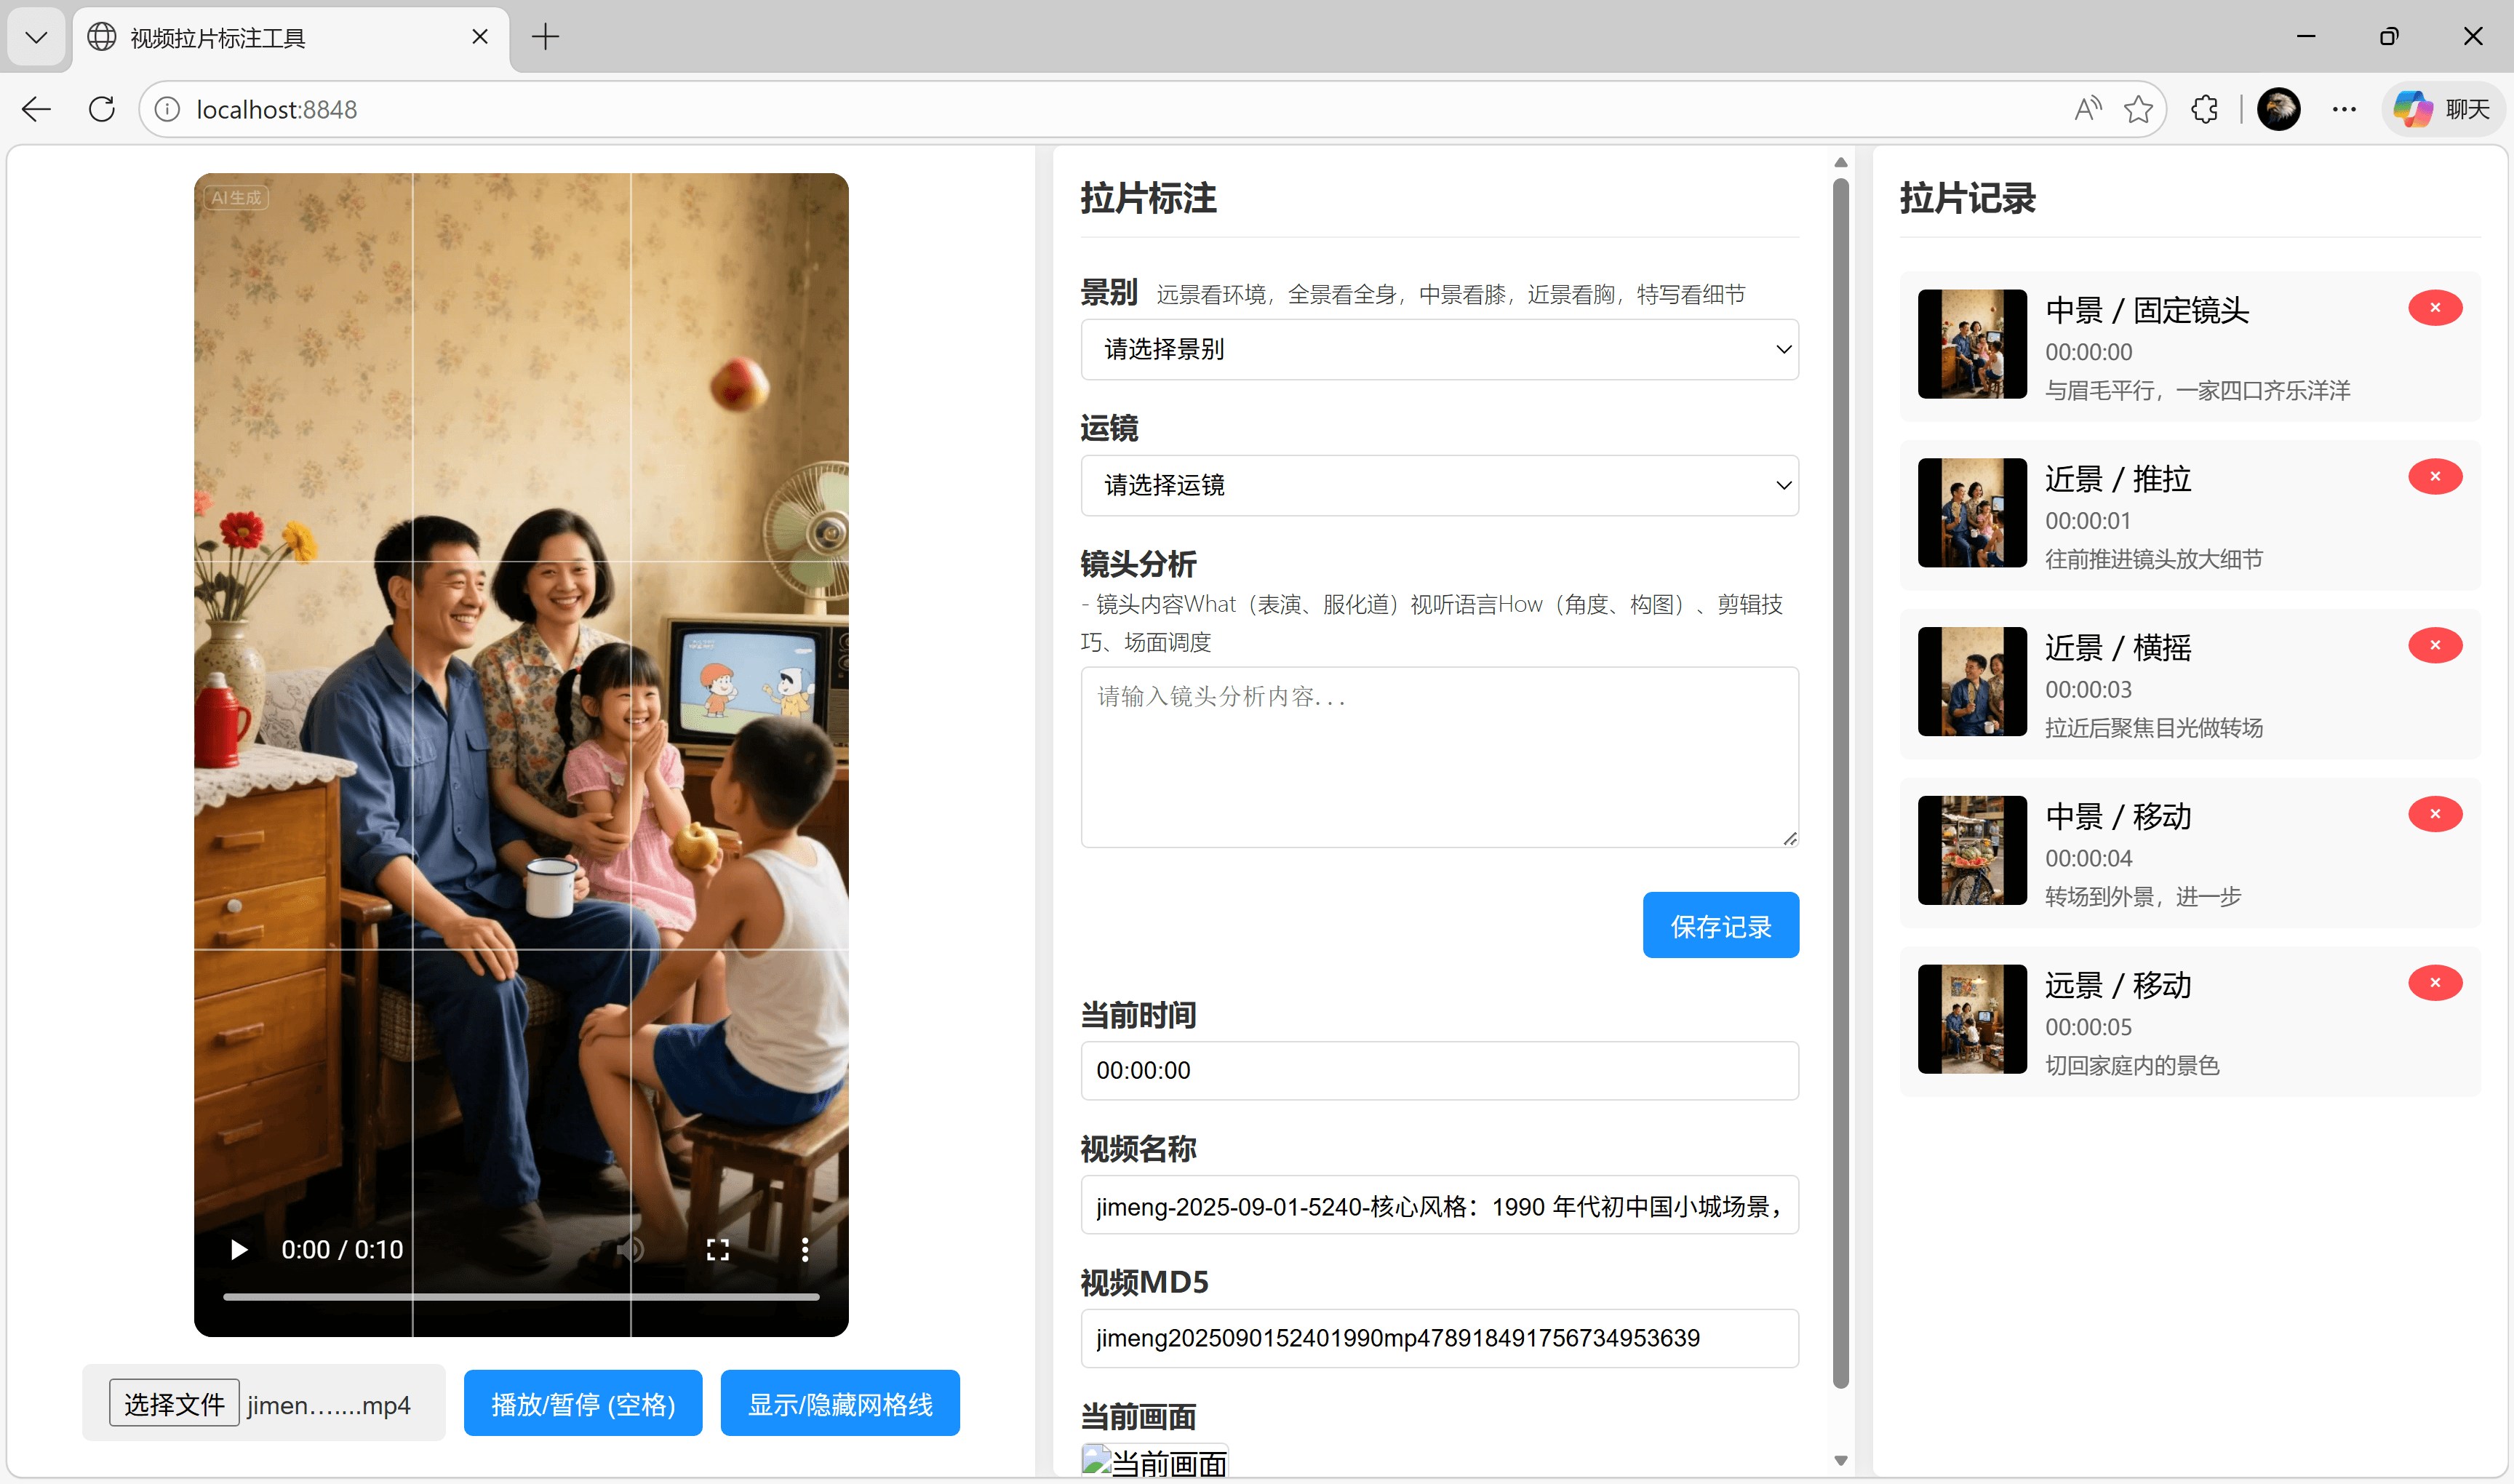Click the 视频名称 input field
Screen dimensions: 2514x1484
coord(1439,1206)
